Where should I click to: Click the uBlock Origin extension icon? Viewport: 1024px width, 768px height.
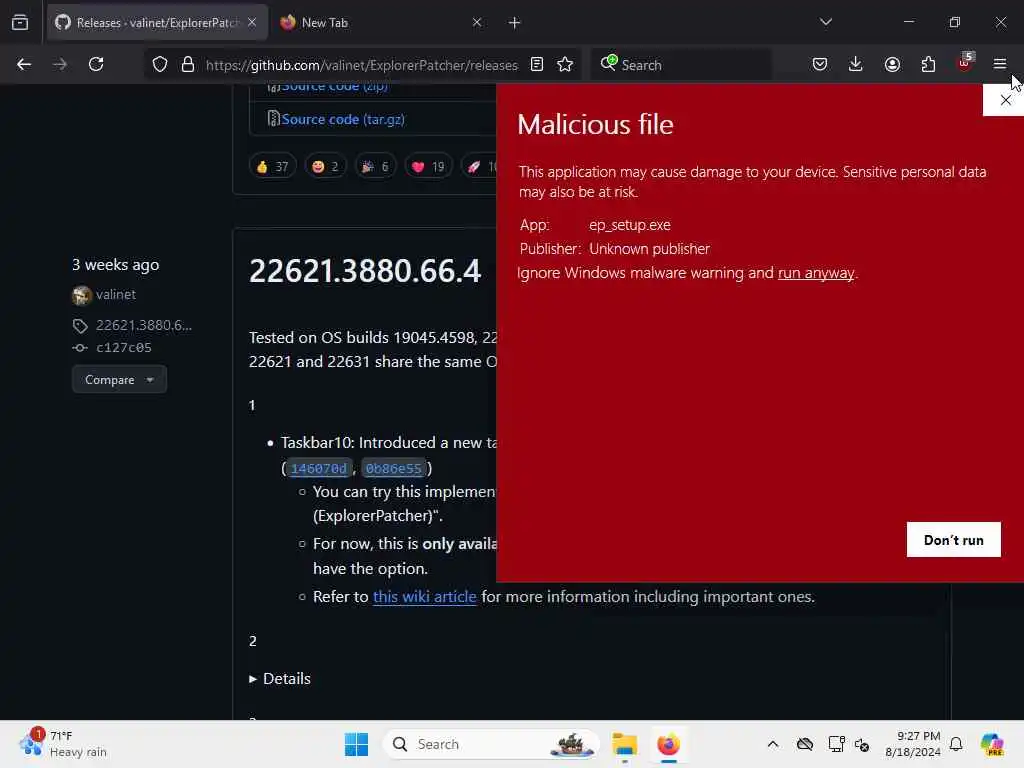[x=965, y=63]
